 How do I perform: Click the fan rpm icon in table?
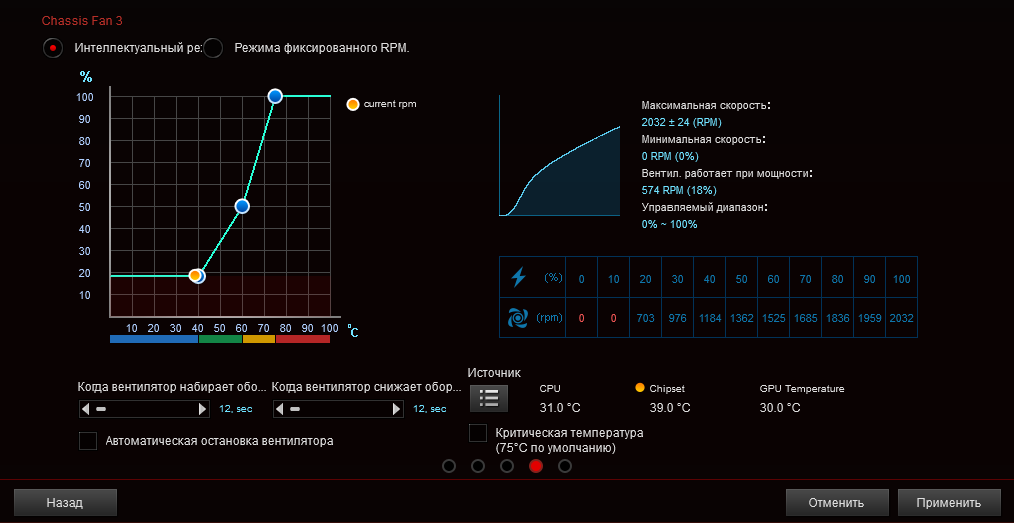518,318
